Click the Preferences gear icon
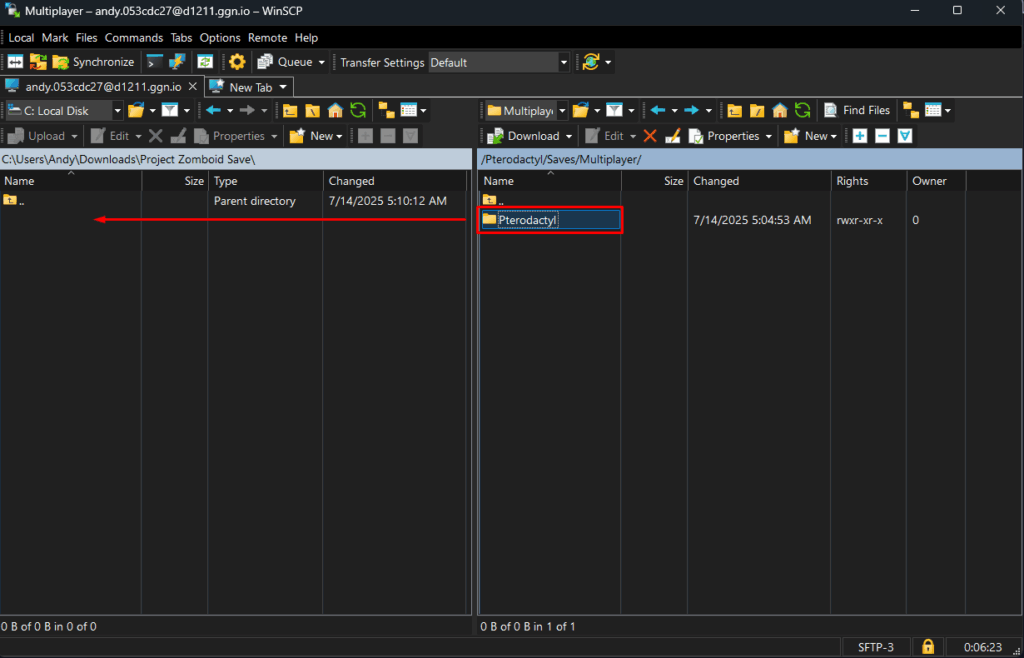The image size is (1024, 658). tap(236, 62)
